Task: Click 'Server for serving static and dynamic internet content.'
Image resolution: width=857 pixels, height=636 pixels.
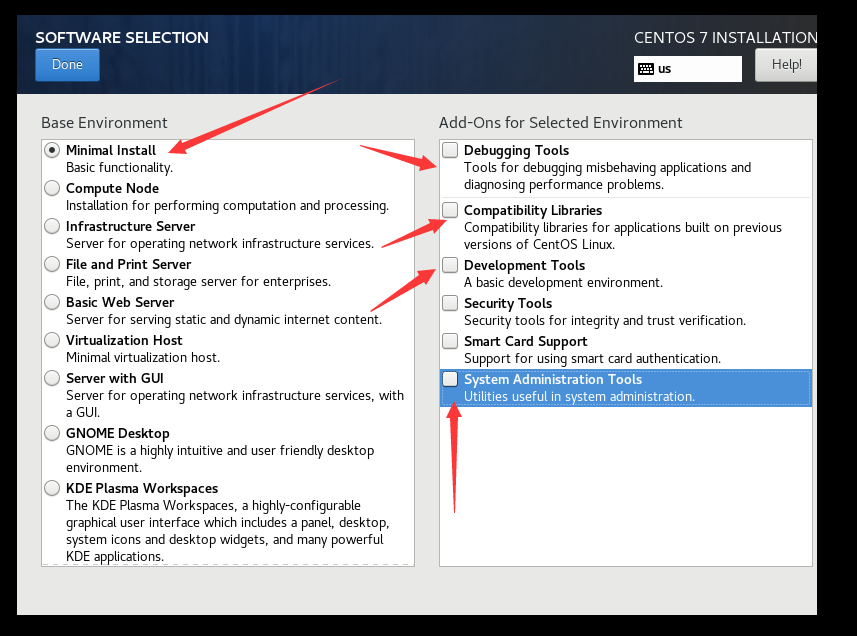Action: pyautogui.click(x=224, y=320)
